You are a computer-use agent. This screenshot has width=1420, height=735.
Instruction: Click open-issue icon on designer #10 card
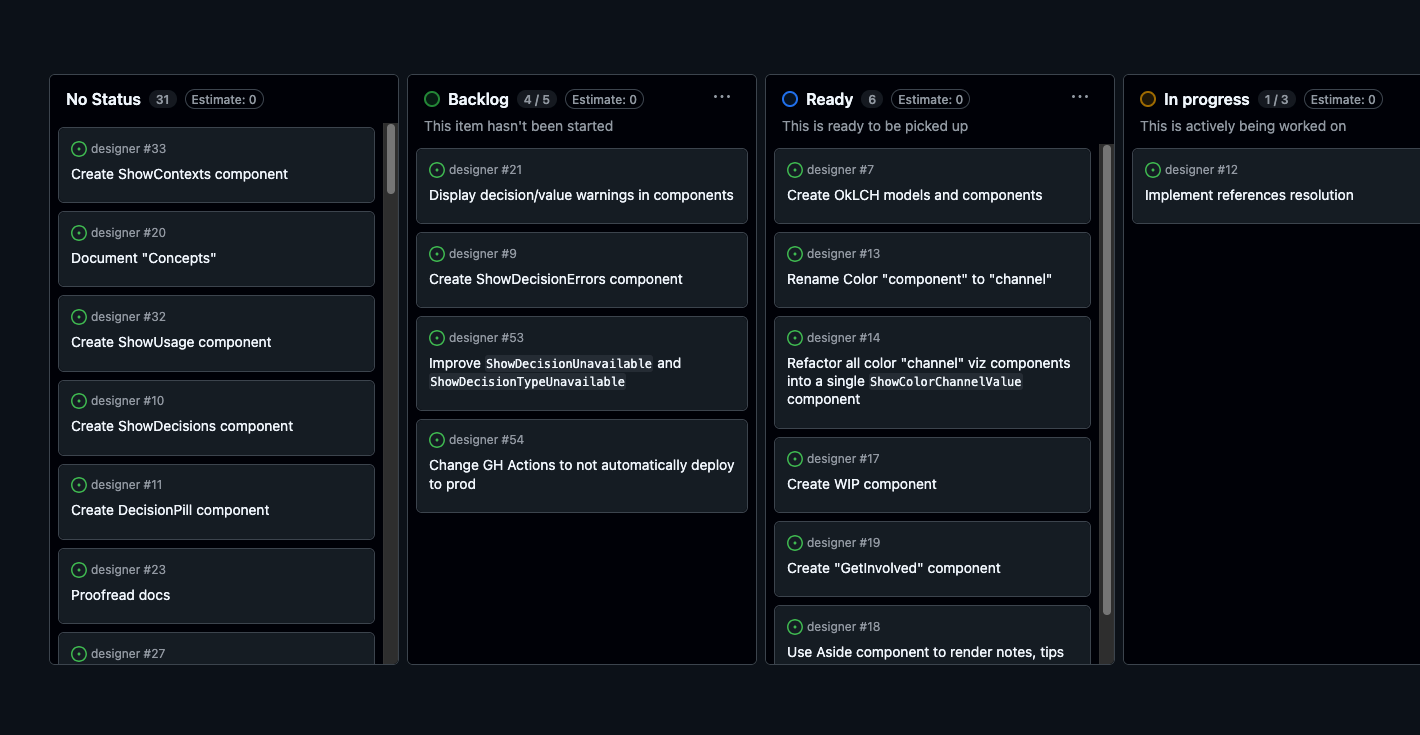click(79, 401)
